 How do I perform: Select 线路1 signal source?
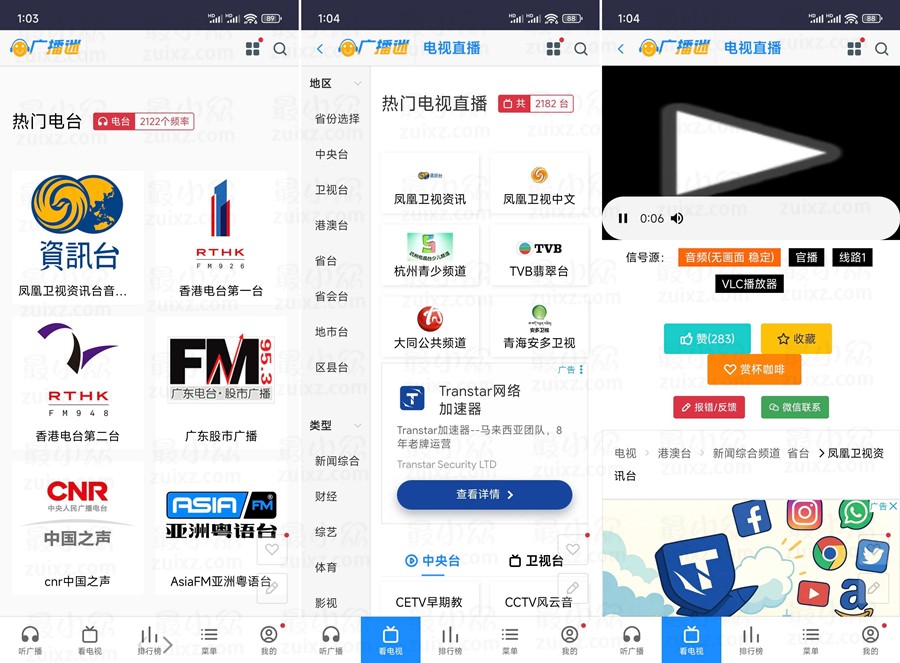pos(852,257)
